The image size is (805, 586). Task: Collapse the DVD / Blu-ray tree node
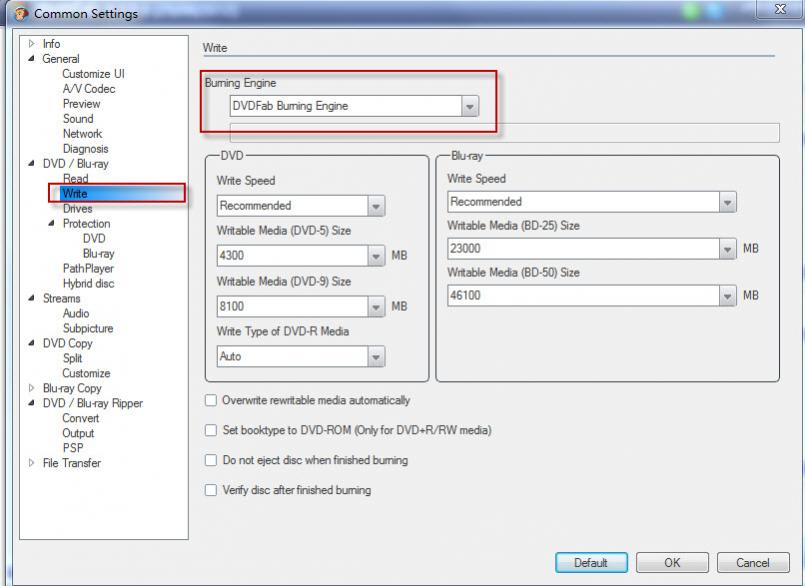tap(32, 163)
